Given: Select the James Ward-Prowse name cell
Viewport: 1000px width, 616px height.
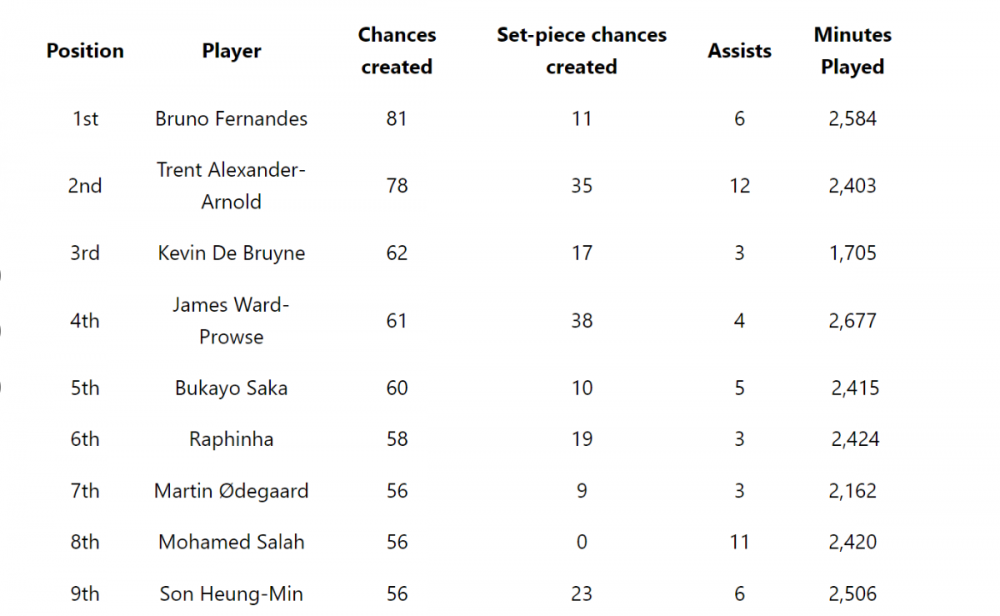Looking at the screenshot, I should tap(231, 321).
